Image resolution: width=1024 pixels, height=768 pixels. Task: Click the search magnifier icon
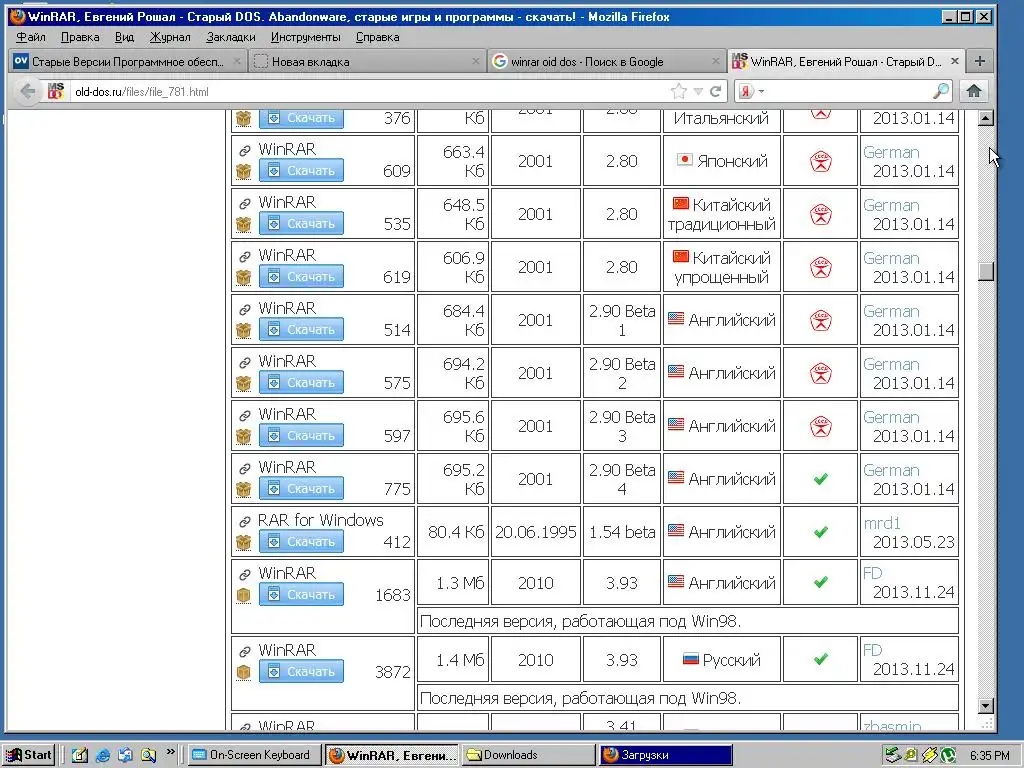[x=940, y=91]
